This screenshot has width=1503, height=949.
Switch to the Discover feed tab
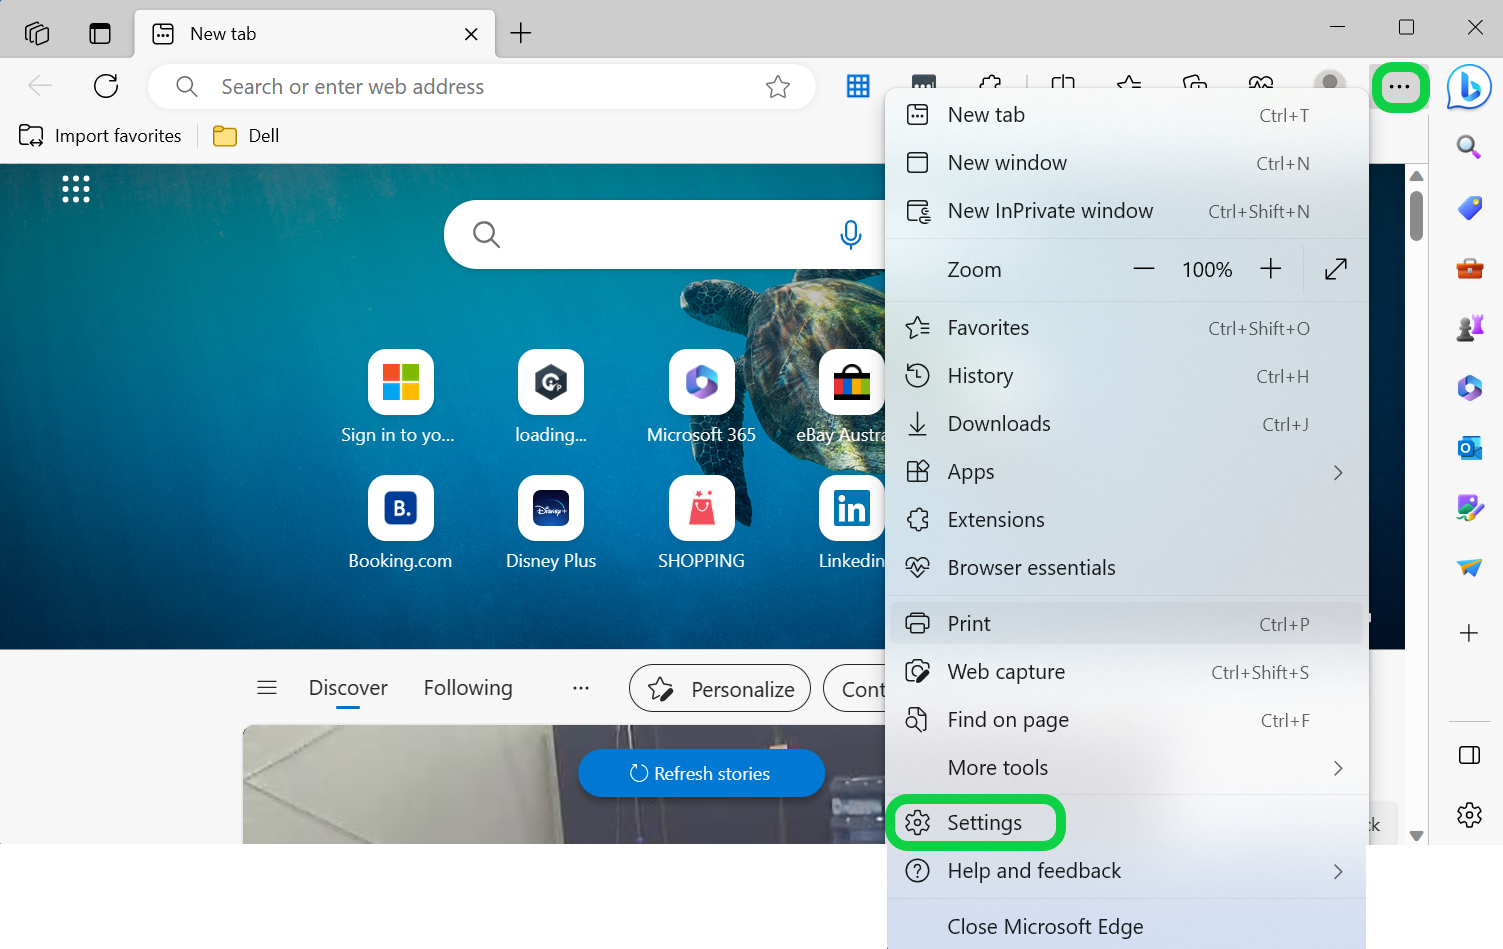pyautogui.click(x=348, y=688)
